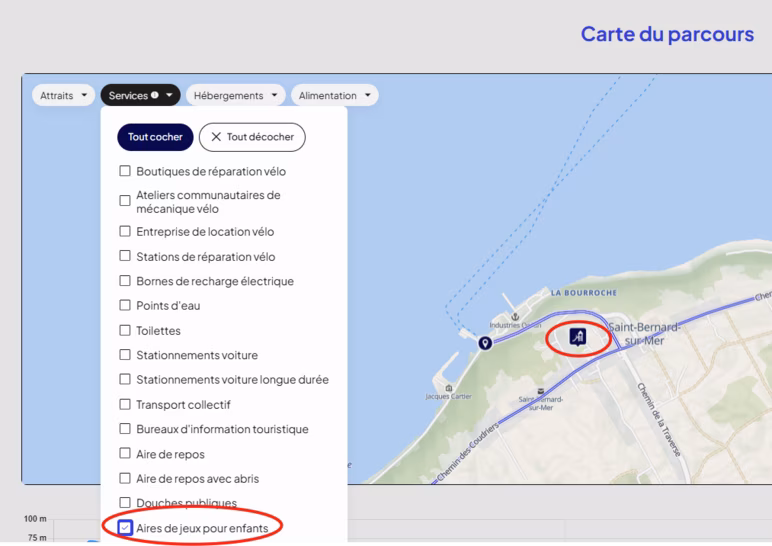
Task: Click the Tout cocher button
Action: 155,137
